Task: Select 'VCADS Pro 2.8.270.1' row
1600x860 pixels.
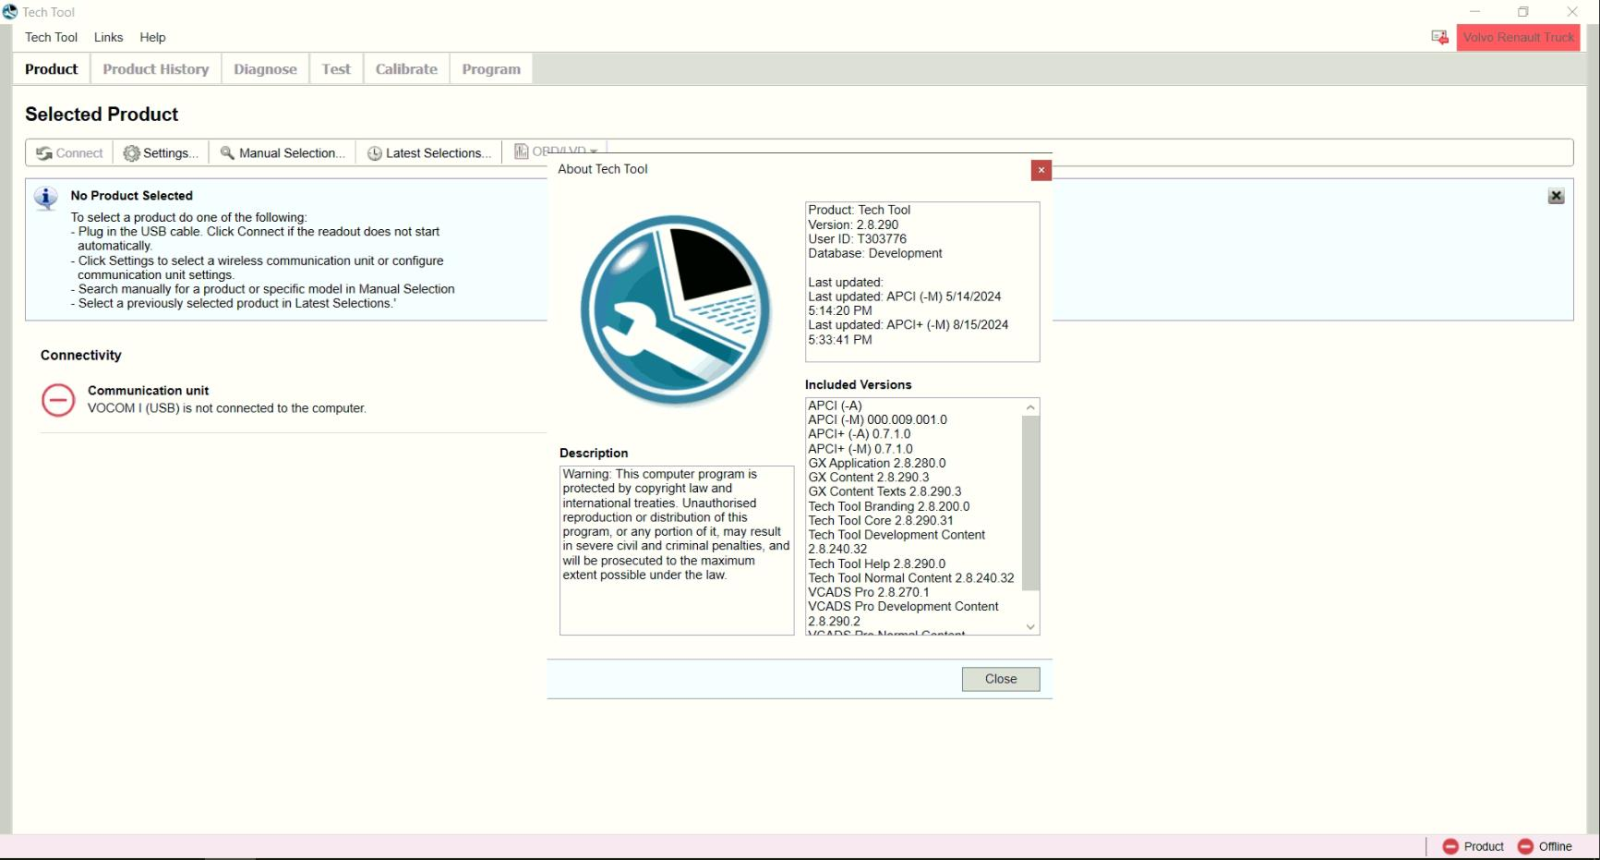Action: tap(868, 592)
